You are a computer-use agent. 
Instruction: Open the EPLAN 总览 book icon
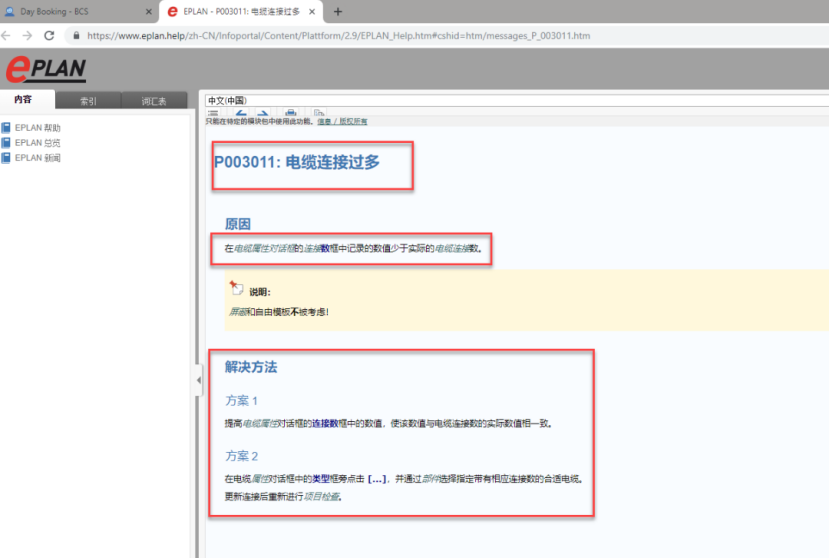coord(6,142)
